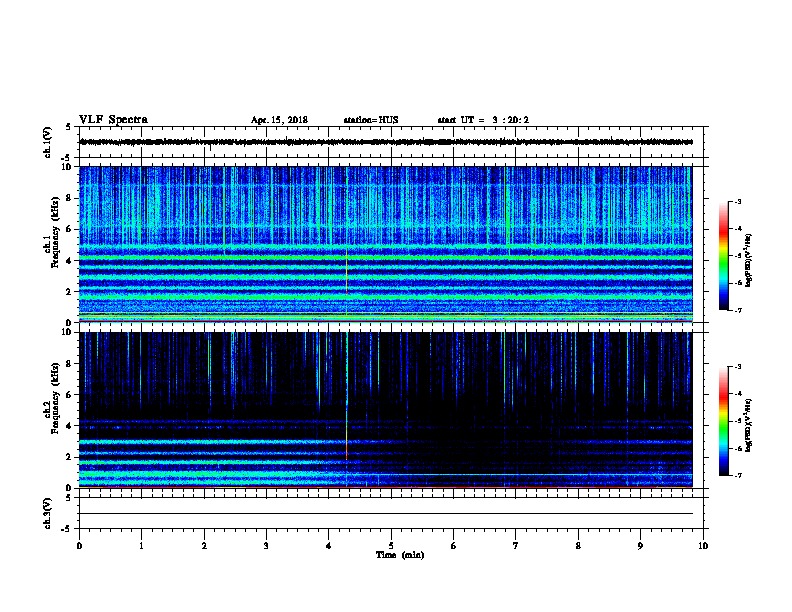Click the ch.1 voltage waveform trace
This screenshot has height=612, width=792.
click(x=386, y=142)
